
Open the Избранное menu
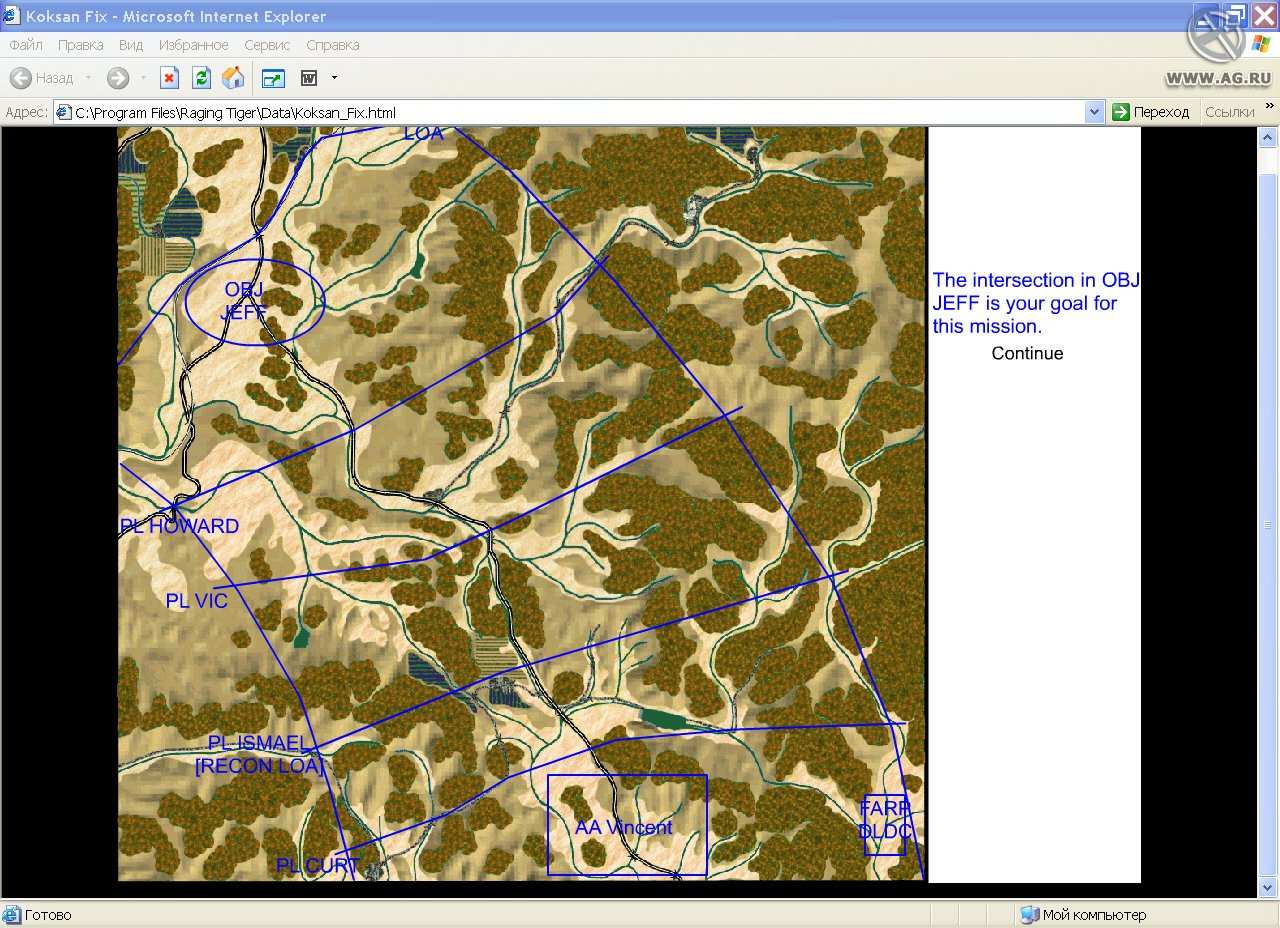[x=194, y=45]
